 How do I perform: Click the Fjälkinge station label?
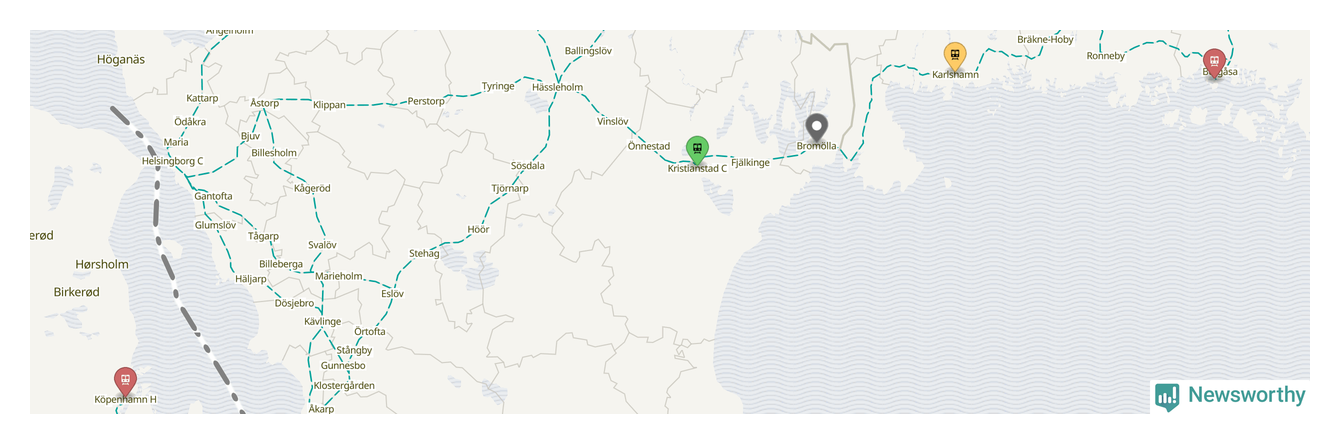750,162
